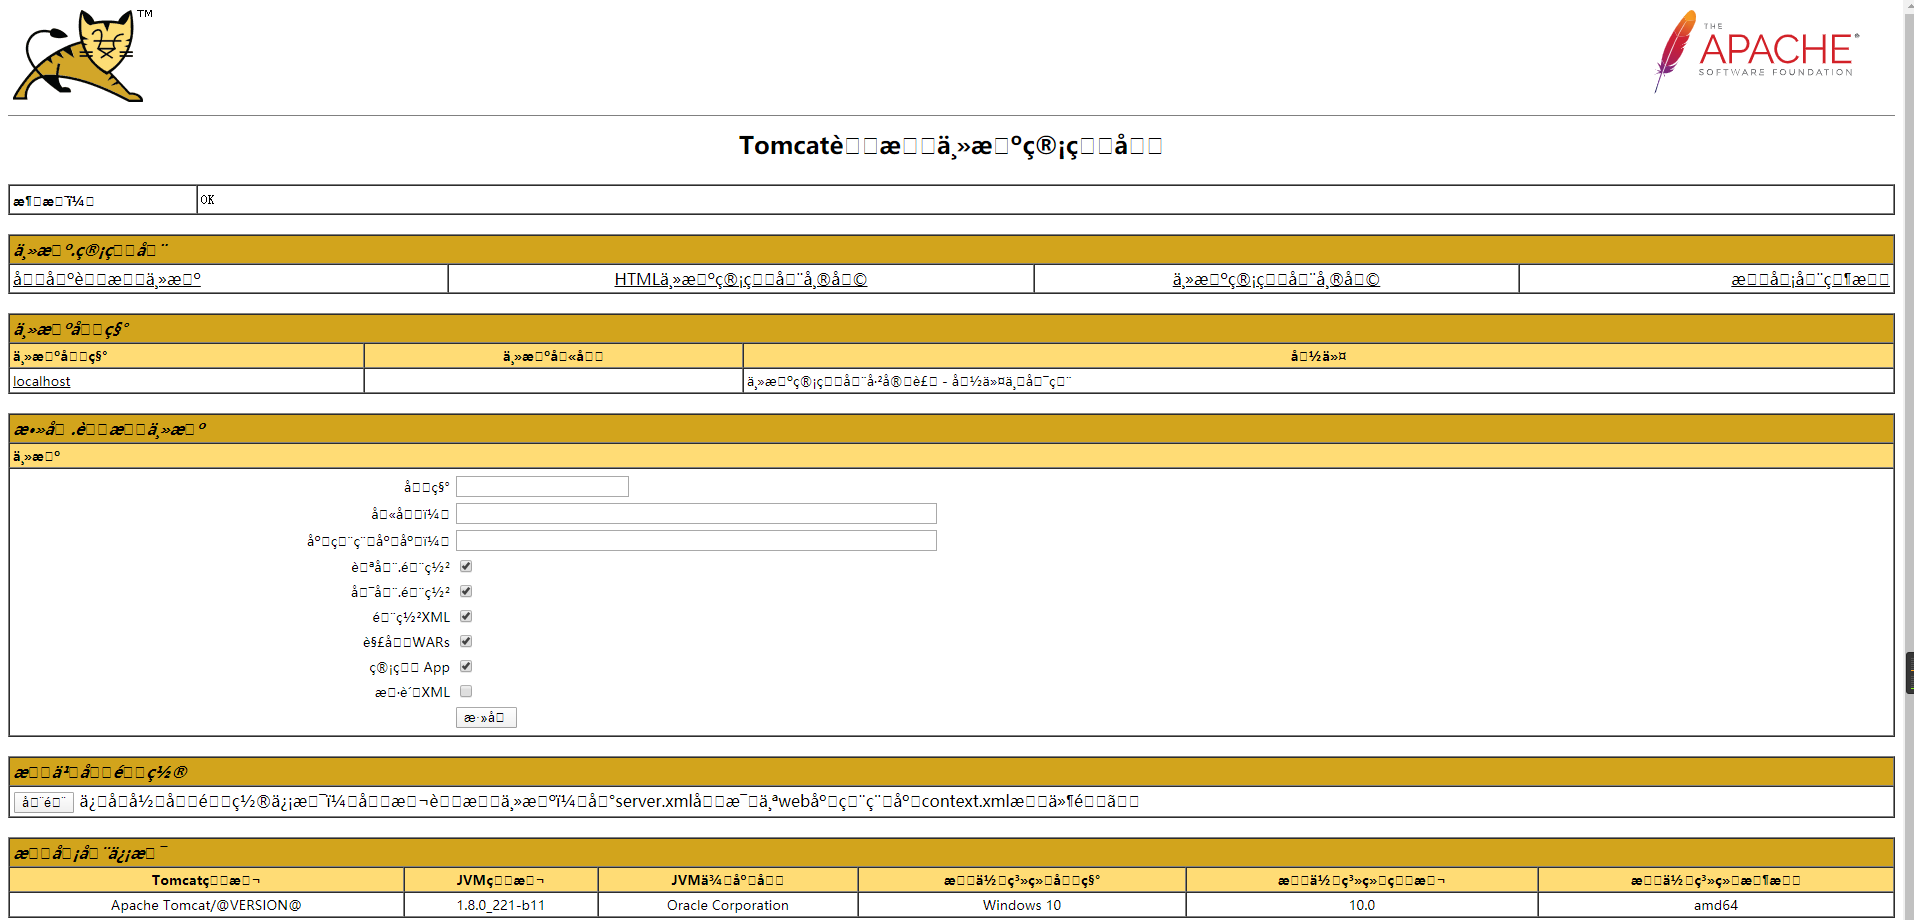Open the first link under the manager header
Image resolution: width=1914 pixels, height=920 pixels.
[x=107, y=279]
